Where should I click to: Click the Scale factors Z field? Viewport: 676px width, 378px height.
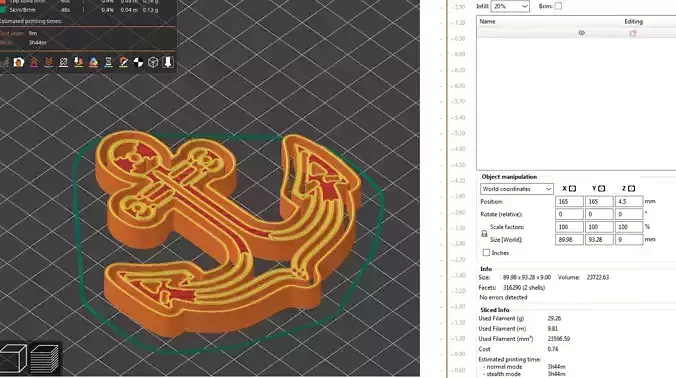tap(629, 227)
